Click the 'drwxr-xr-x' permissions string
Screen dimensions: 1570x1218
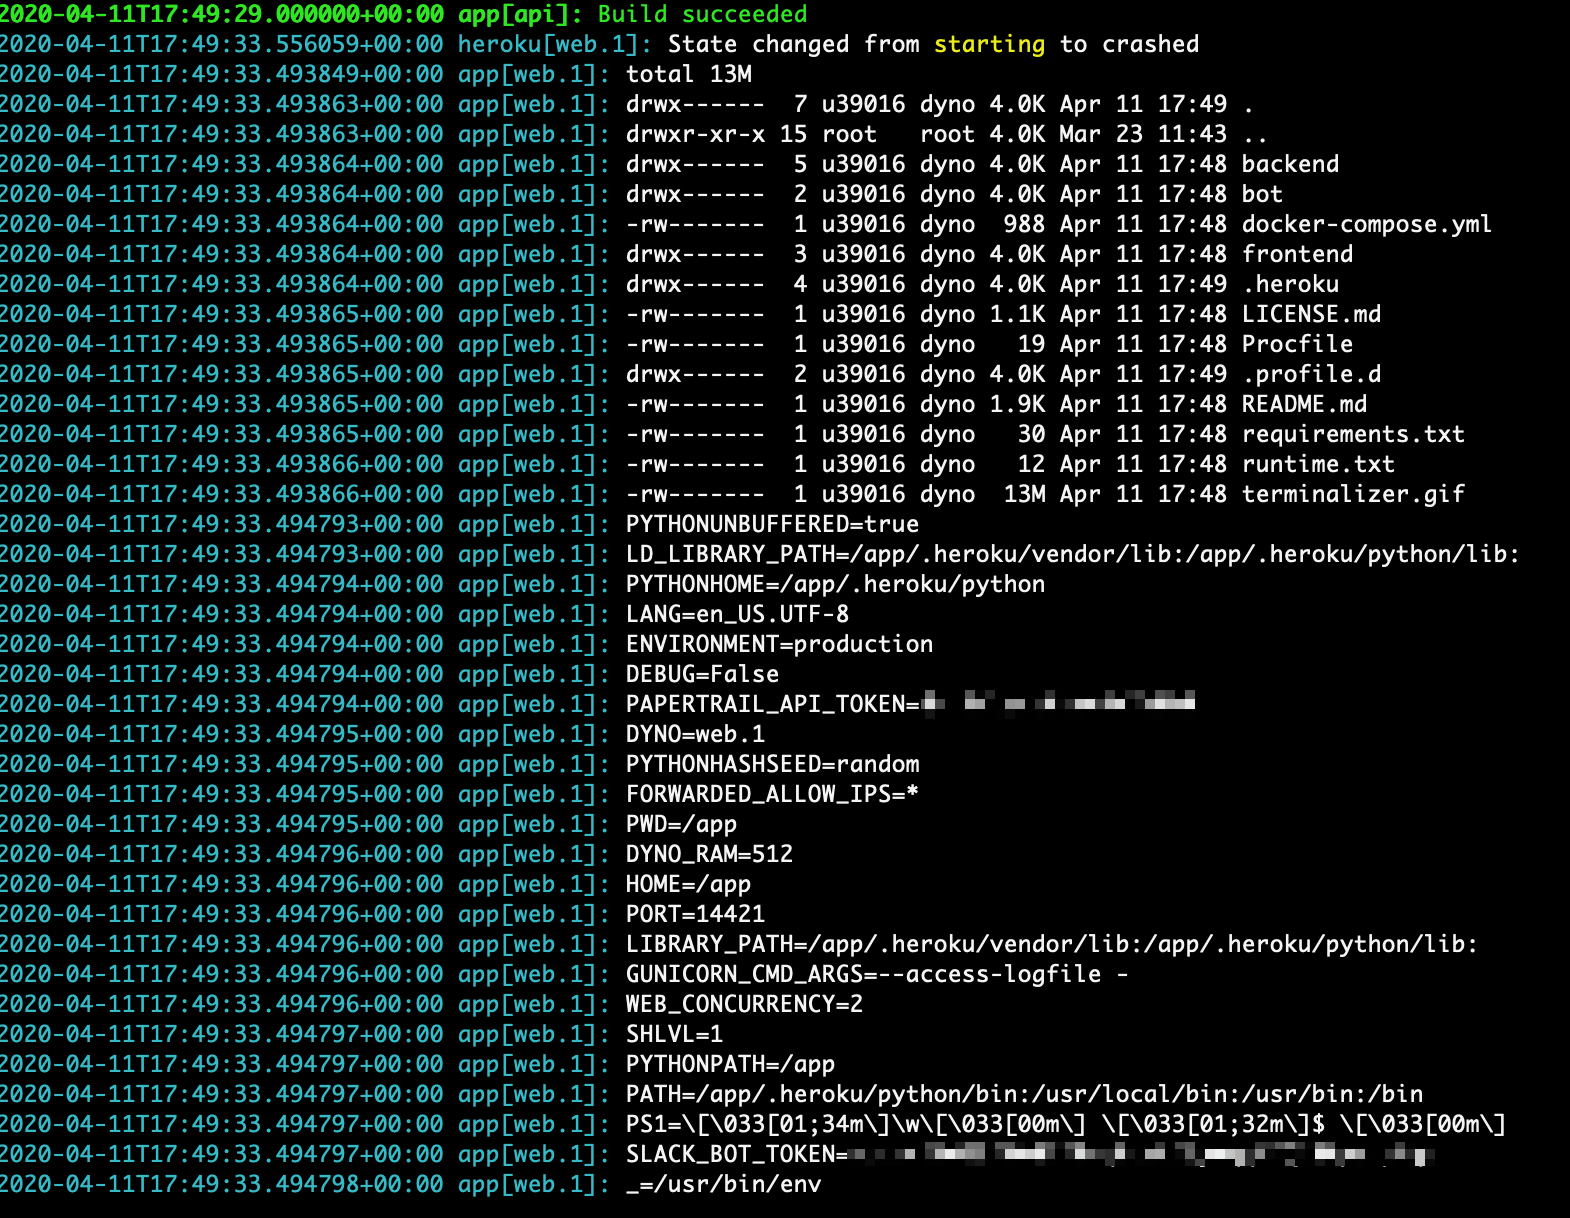click(695, 134)
